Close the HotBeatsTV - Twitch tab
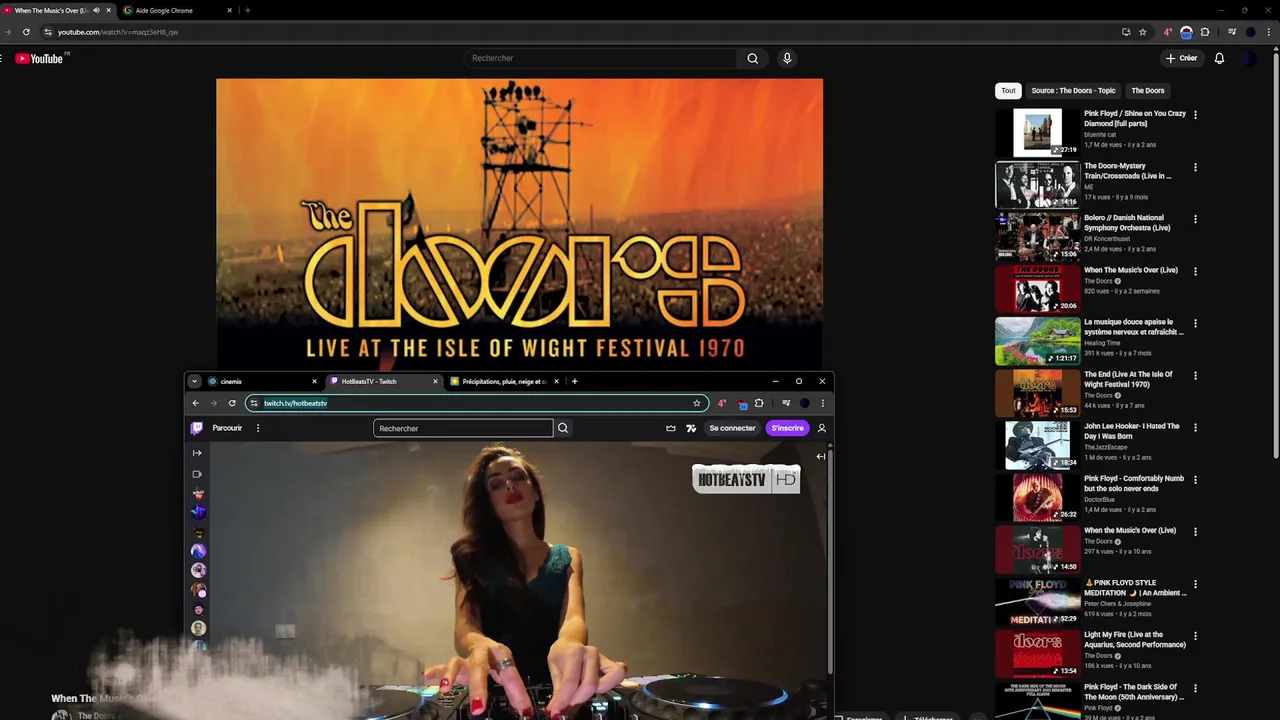The image size is (1280, 720). click(x=435, y=381)
